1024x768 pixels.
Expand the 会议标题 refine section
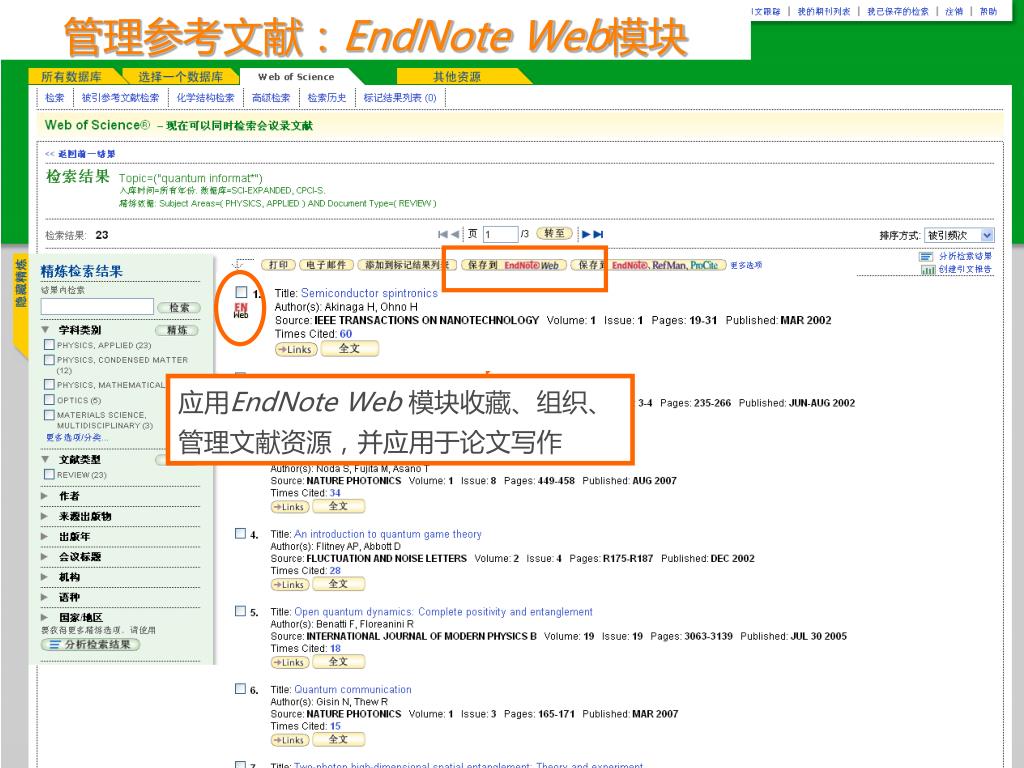[x=44, y=556]
